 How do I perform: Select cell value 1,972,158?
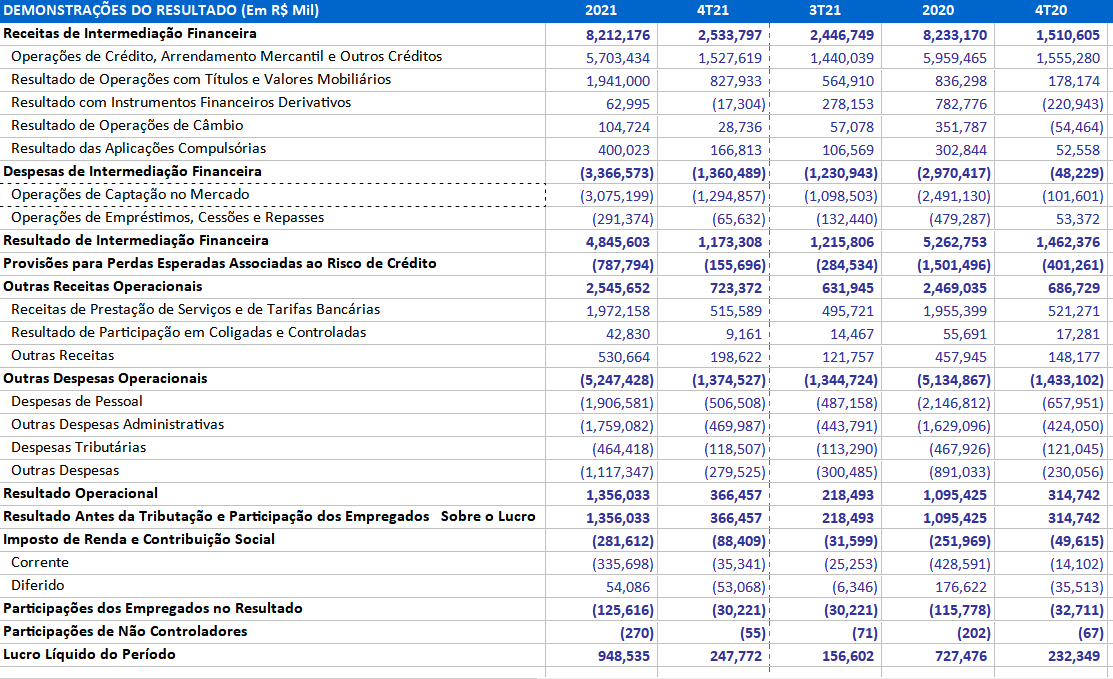618,311
